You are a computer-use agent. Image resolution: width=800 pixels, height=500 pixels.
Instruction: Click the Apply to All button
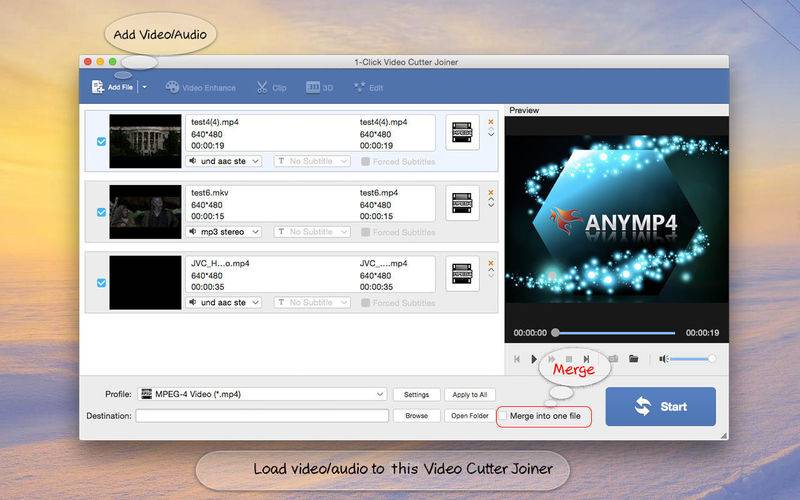coord(469,394)
